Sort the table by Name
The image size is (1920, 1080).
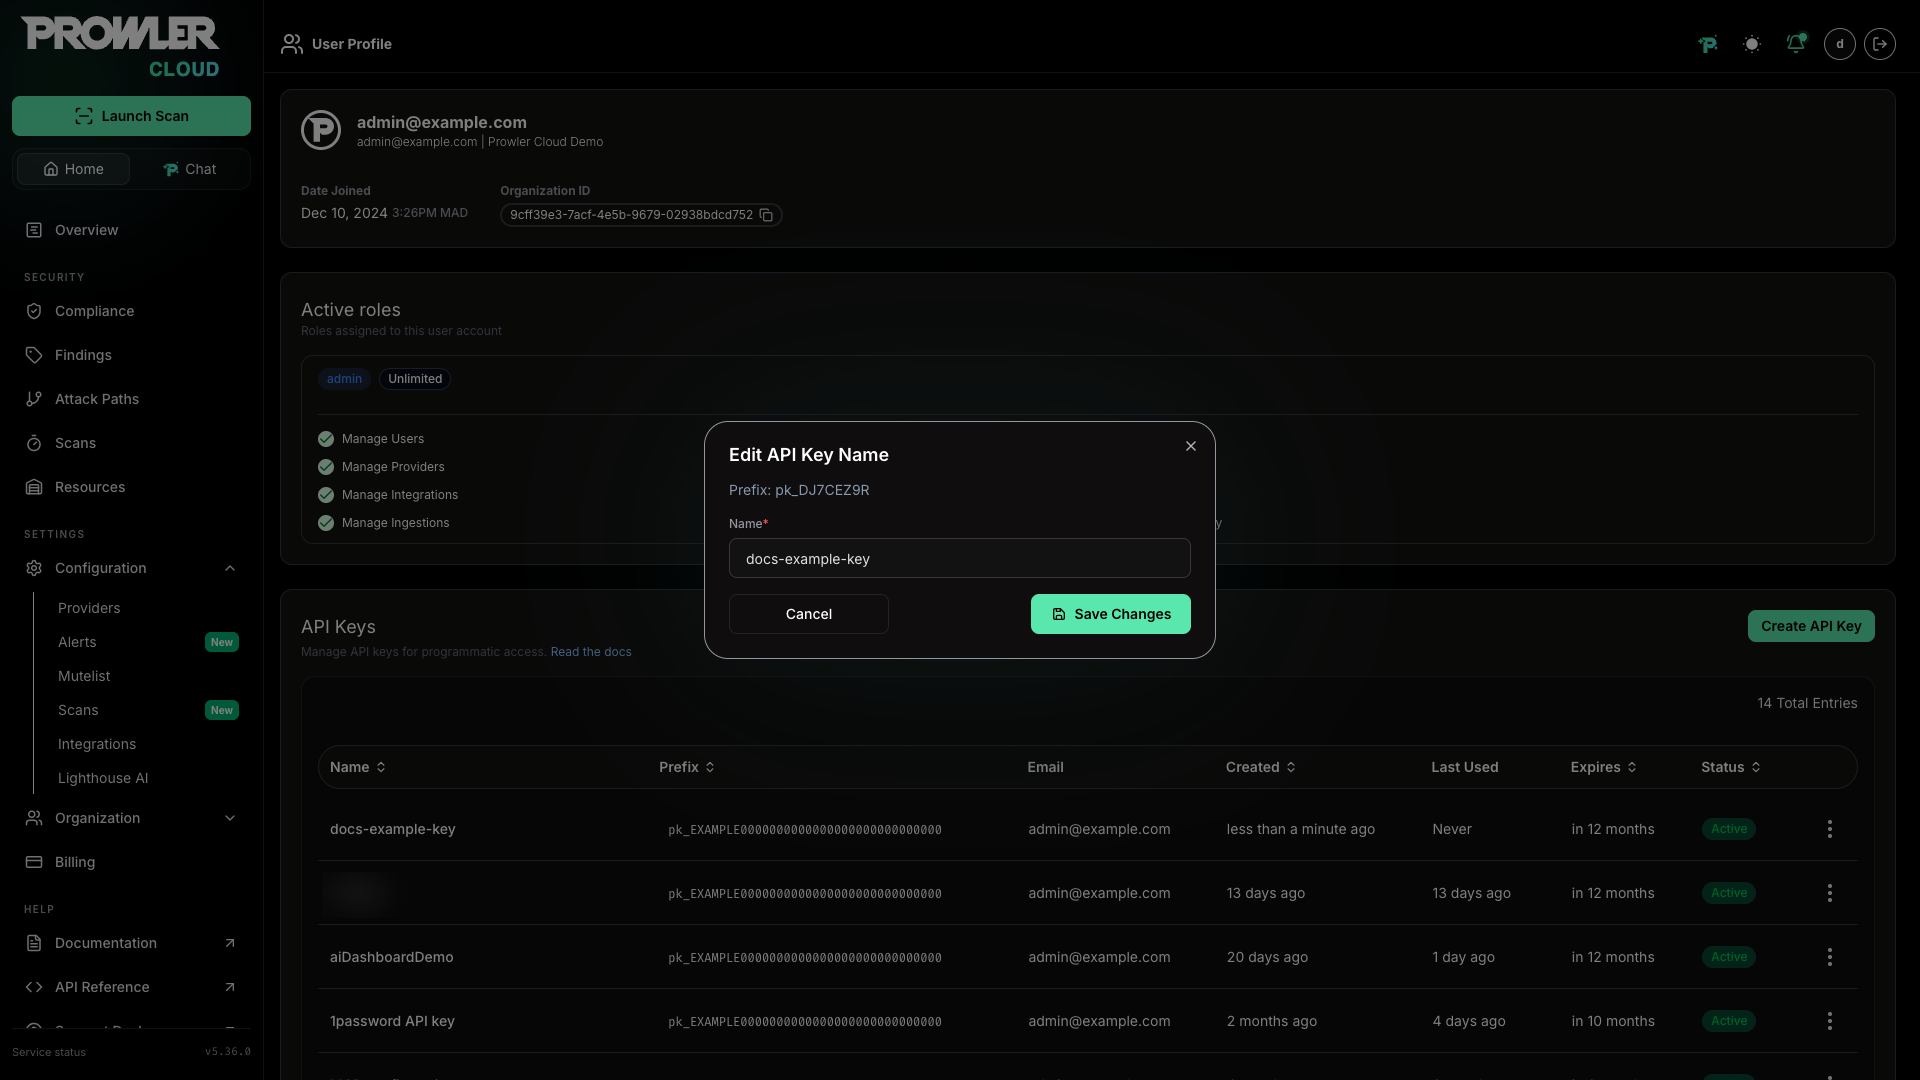pyautogui.click(x=358, y=767)
